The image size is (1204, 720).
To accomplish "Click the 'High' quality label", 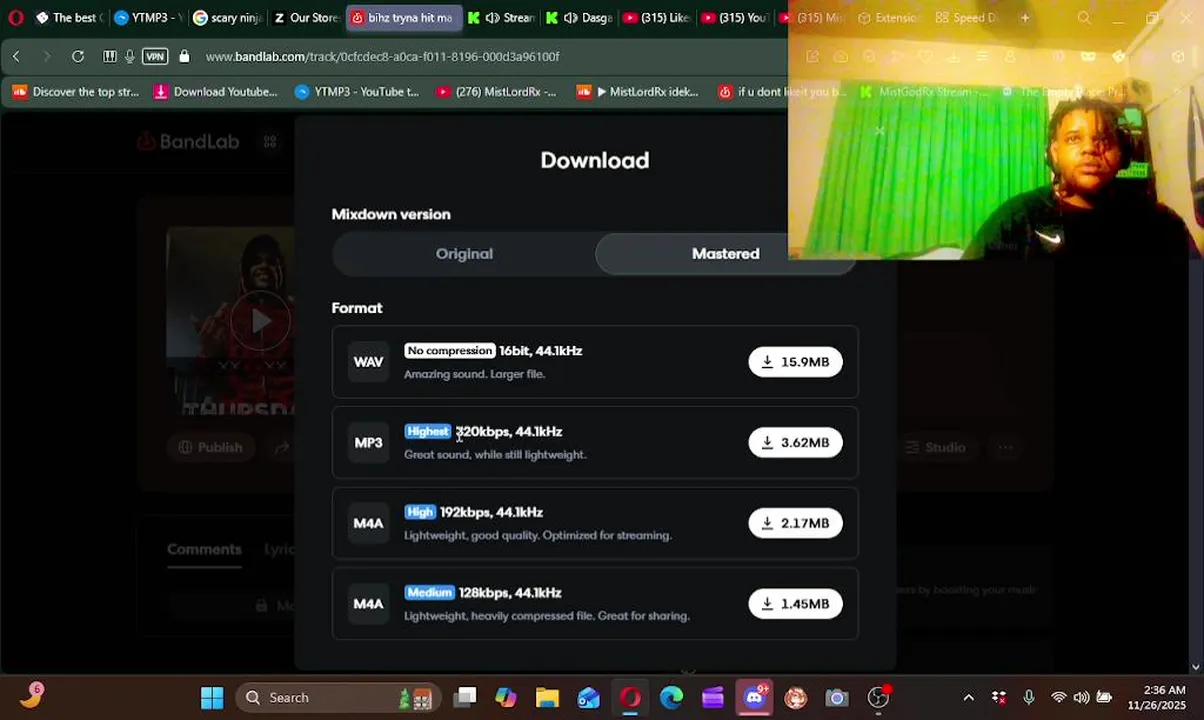I will point(420,512).
